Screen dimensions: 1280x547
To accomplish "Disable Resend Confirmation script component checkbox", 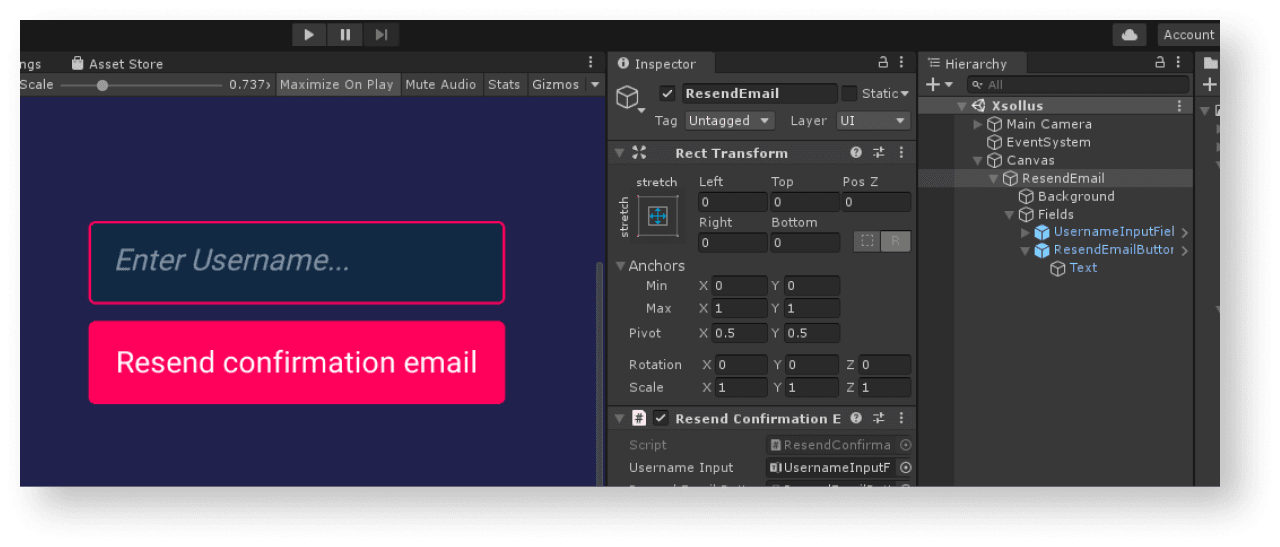I will pyautogui.click(x=660, y=419).
